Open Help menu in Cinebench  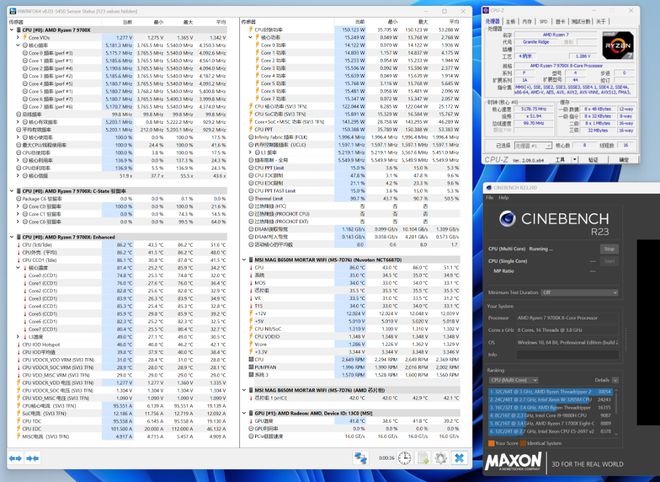503,197
